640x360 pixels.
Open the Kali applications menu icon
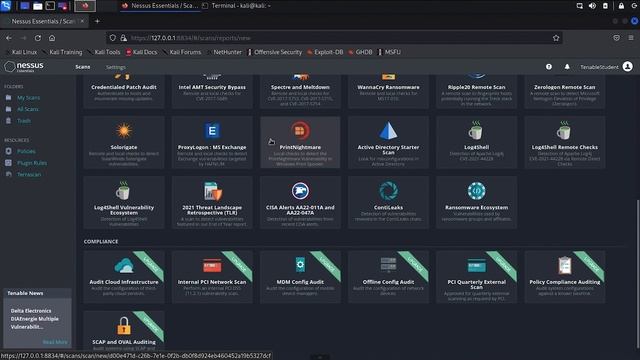click(x=6, y=6)
